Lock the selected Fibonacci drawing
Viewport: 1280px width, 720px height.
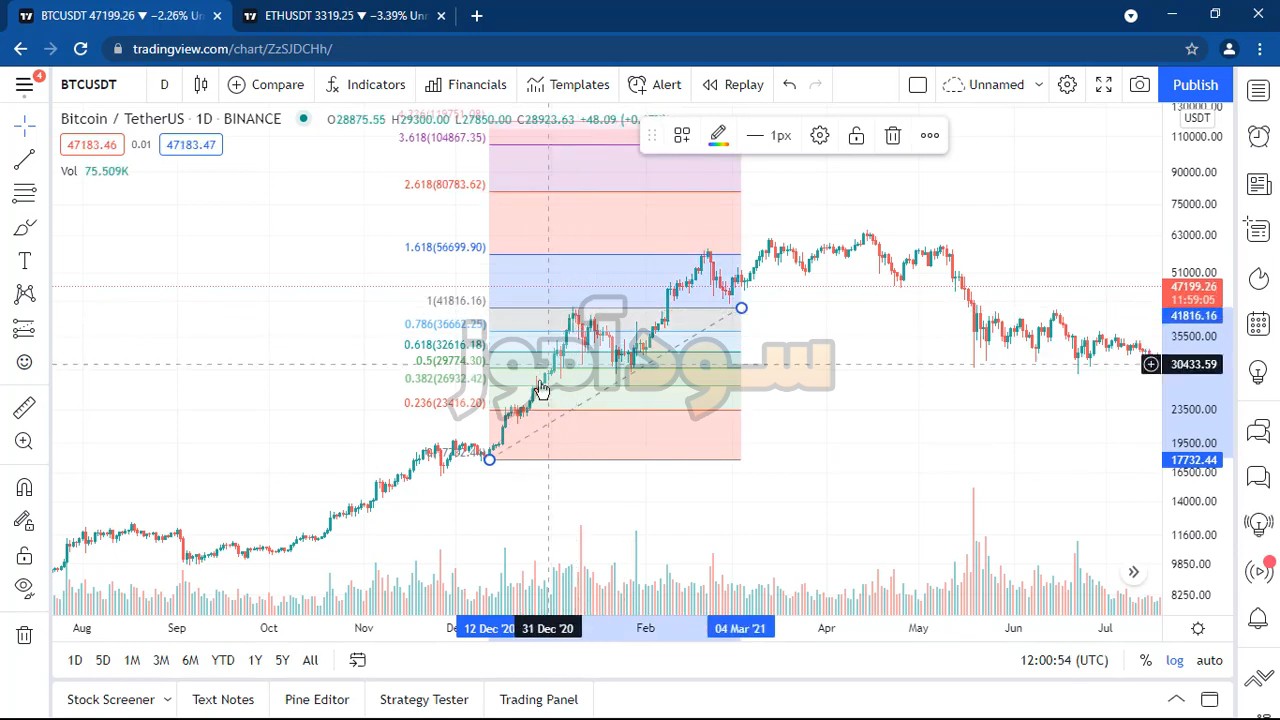856,136
